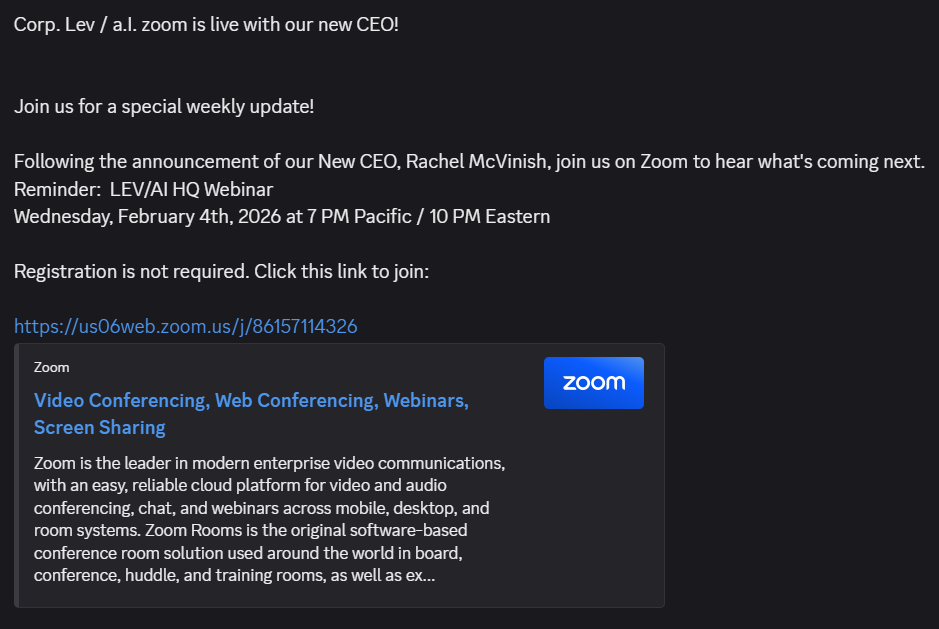
Task: Click "Click this link to join:" text
Action: [x=341, y=271]
